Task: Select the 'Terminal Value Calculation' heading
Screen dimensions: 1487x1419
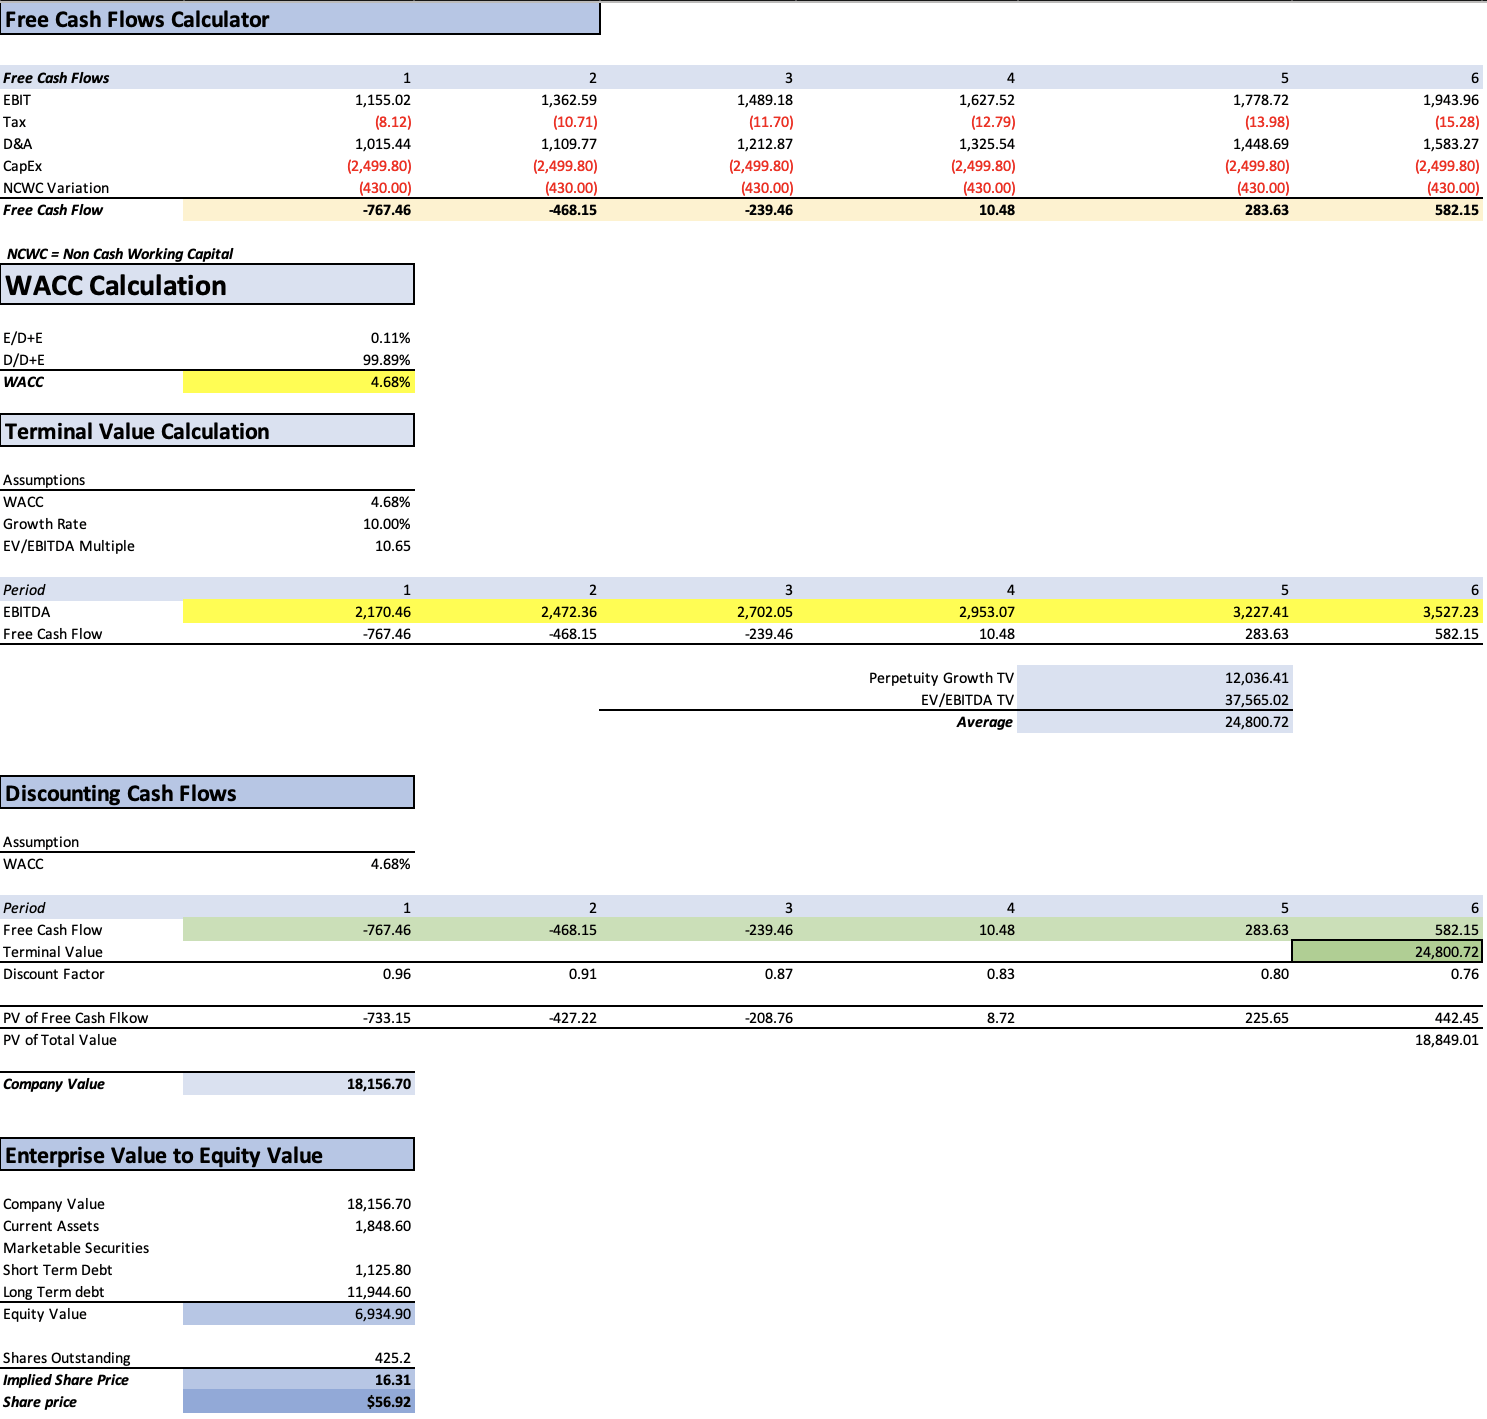Action: click(207, 431)
